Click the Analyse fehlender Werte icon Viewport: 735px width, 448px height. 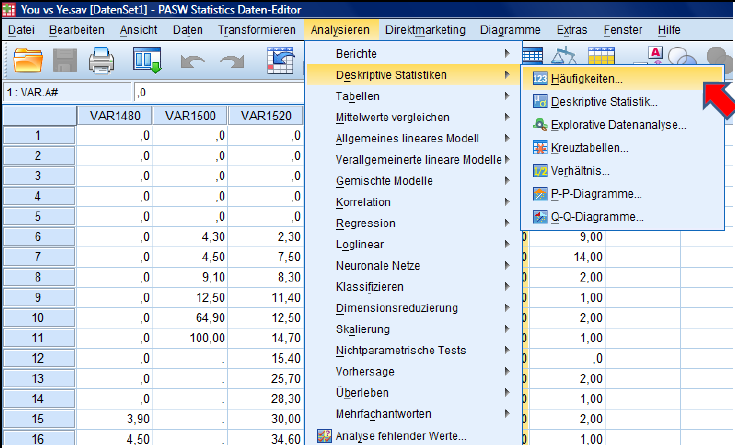click(x=324, y=436)
